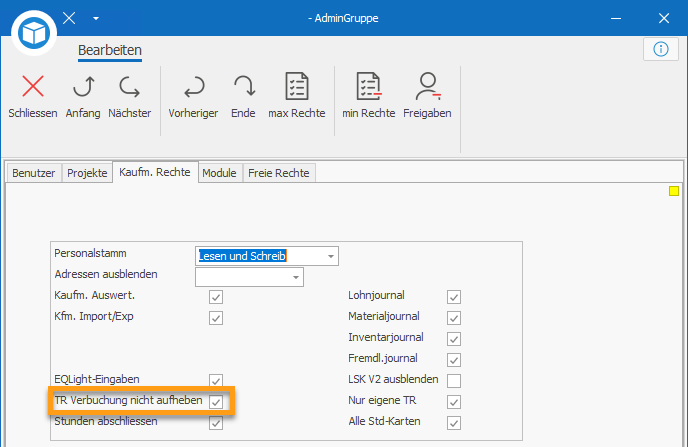
Task: Toggle the Fremdl.journal checkbox
Action: point(454,360)
